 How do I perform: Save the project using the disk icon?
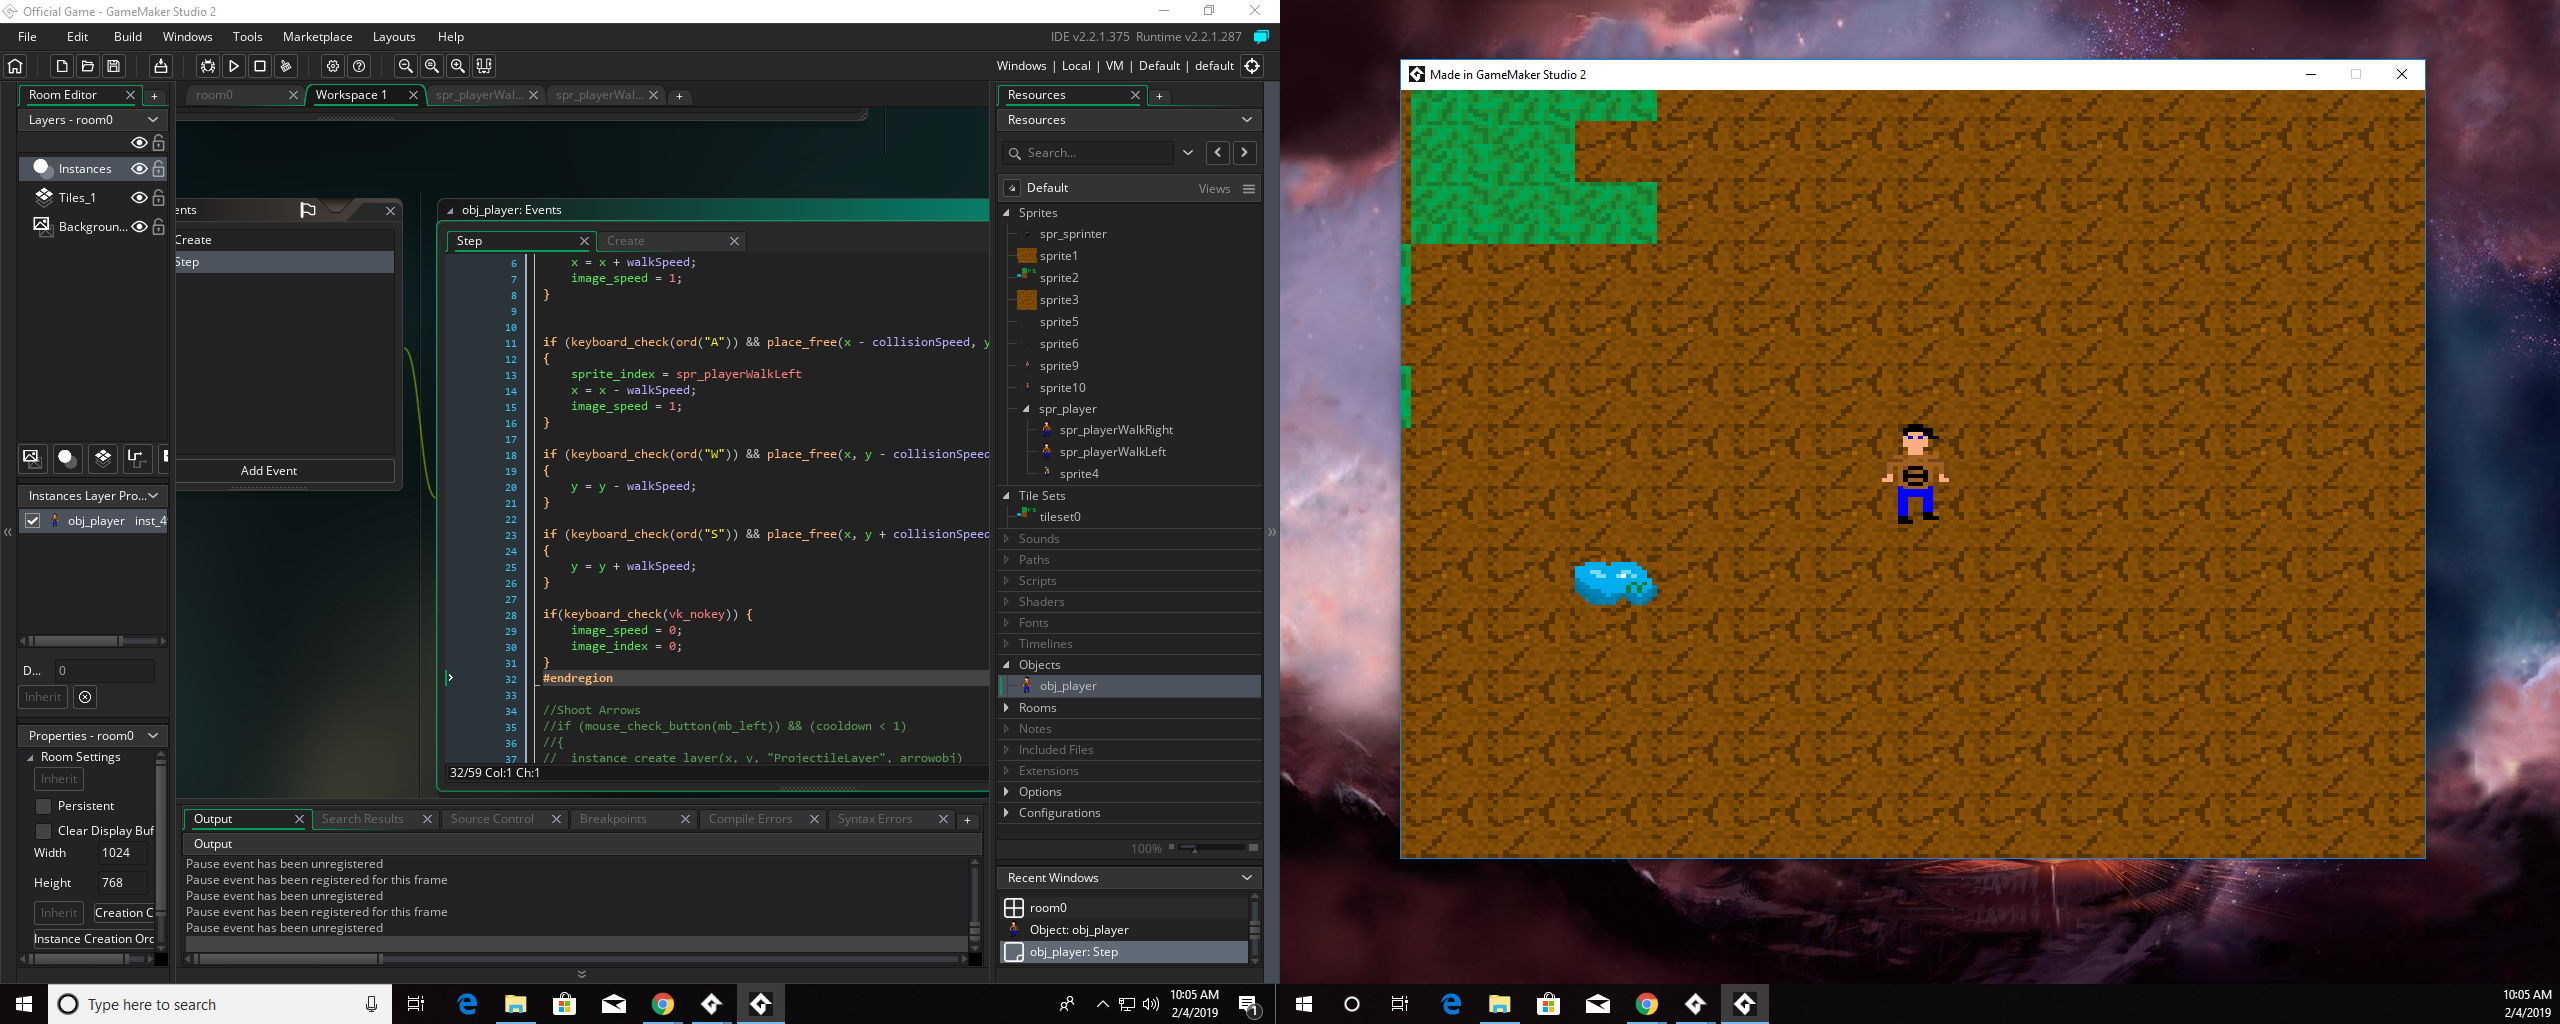(113, 65)
